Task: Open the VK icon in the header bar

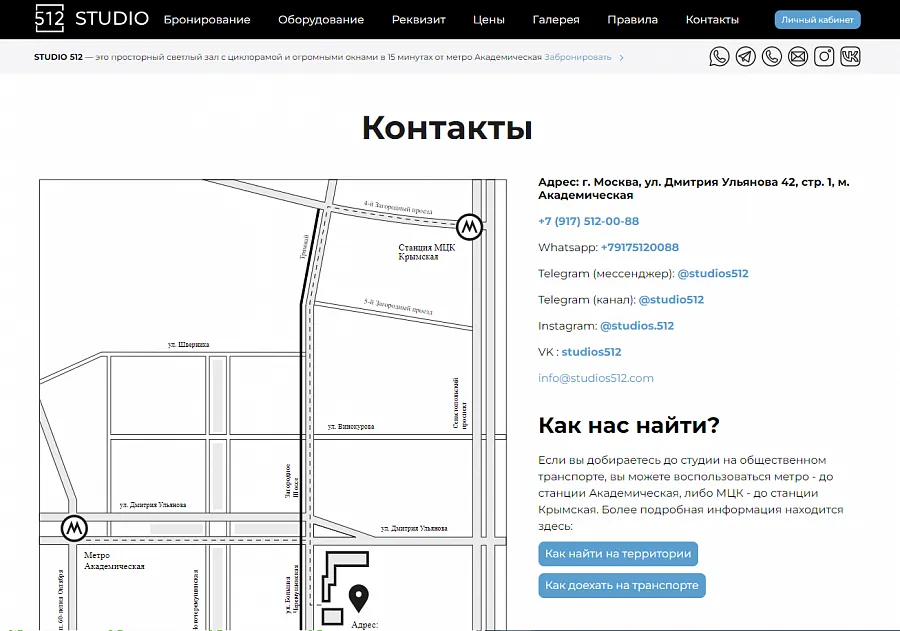Action: [x=850, y=57]
